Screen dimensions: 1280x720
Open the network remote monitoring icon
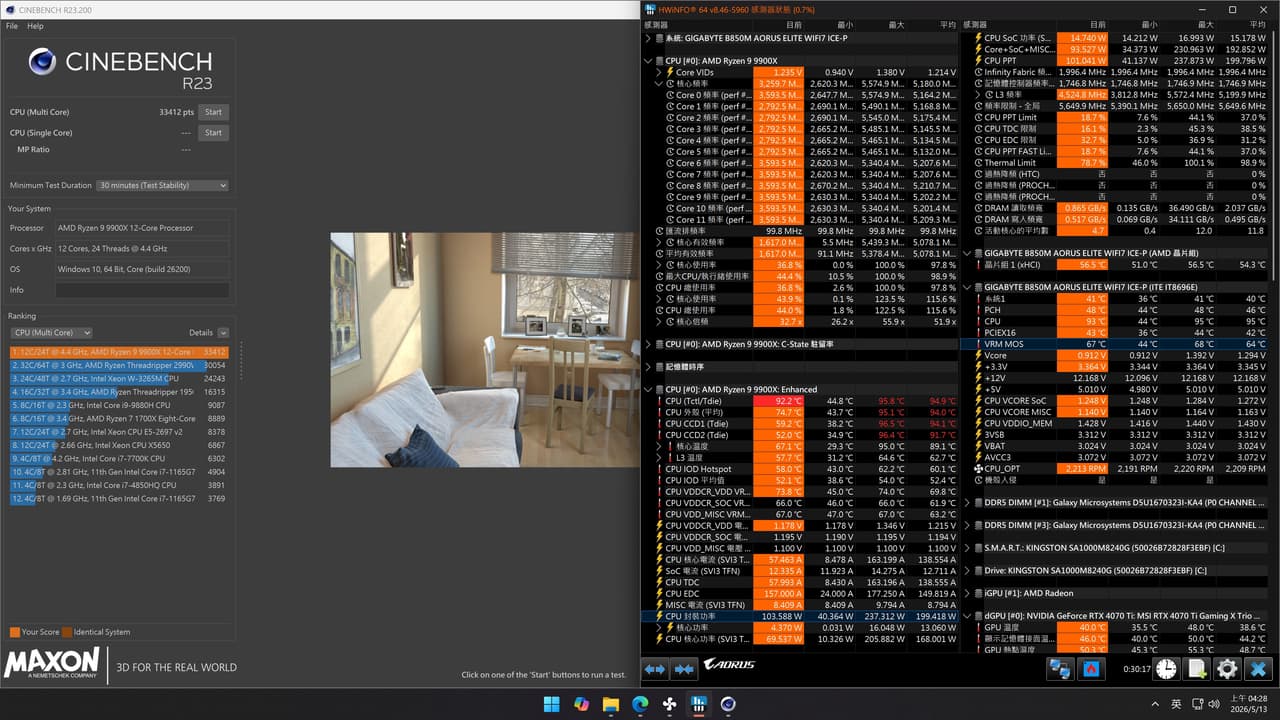[1060, 669]
